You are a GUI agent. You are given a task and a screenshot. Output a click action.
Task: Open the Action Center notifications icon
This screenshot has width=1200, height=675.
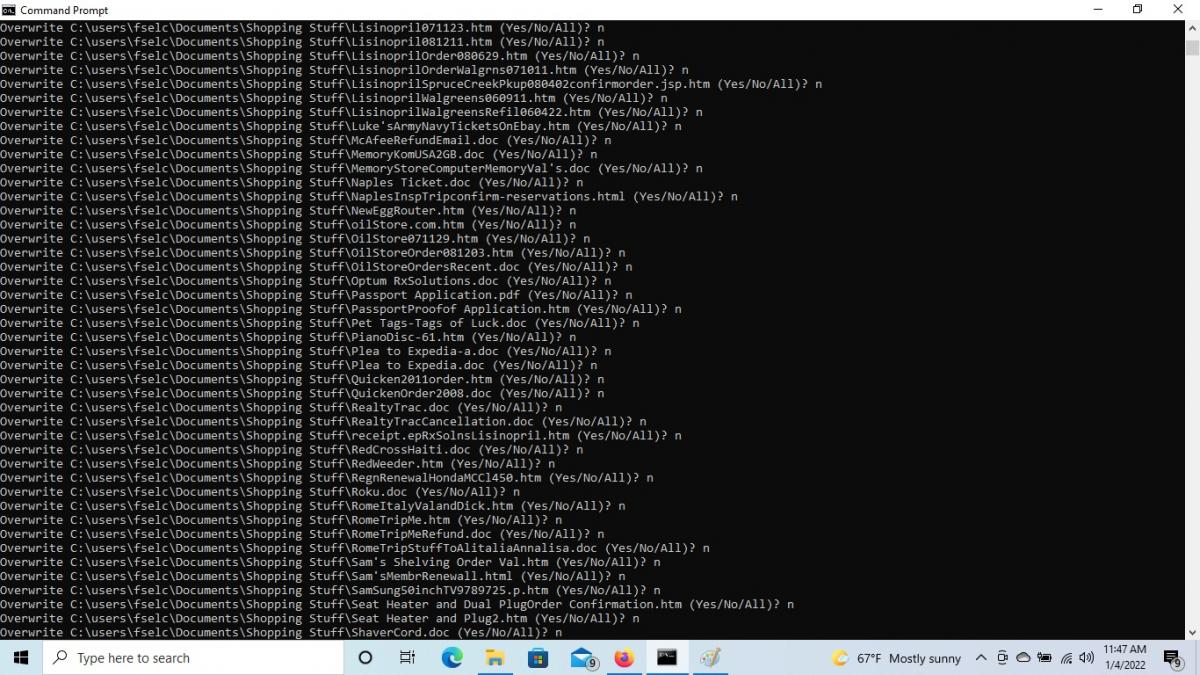coord(1173,657)
